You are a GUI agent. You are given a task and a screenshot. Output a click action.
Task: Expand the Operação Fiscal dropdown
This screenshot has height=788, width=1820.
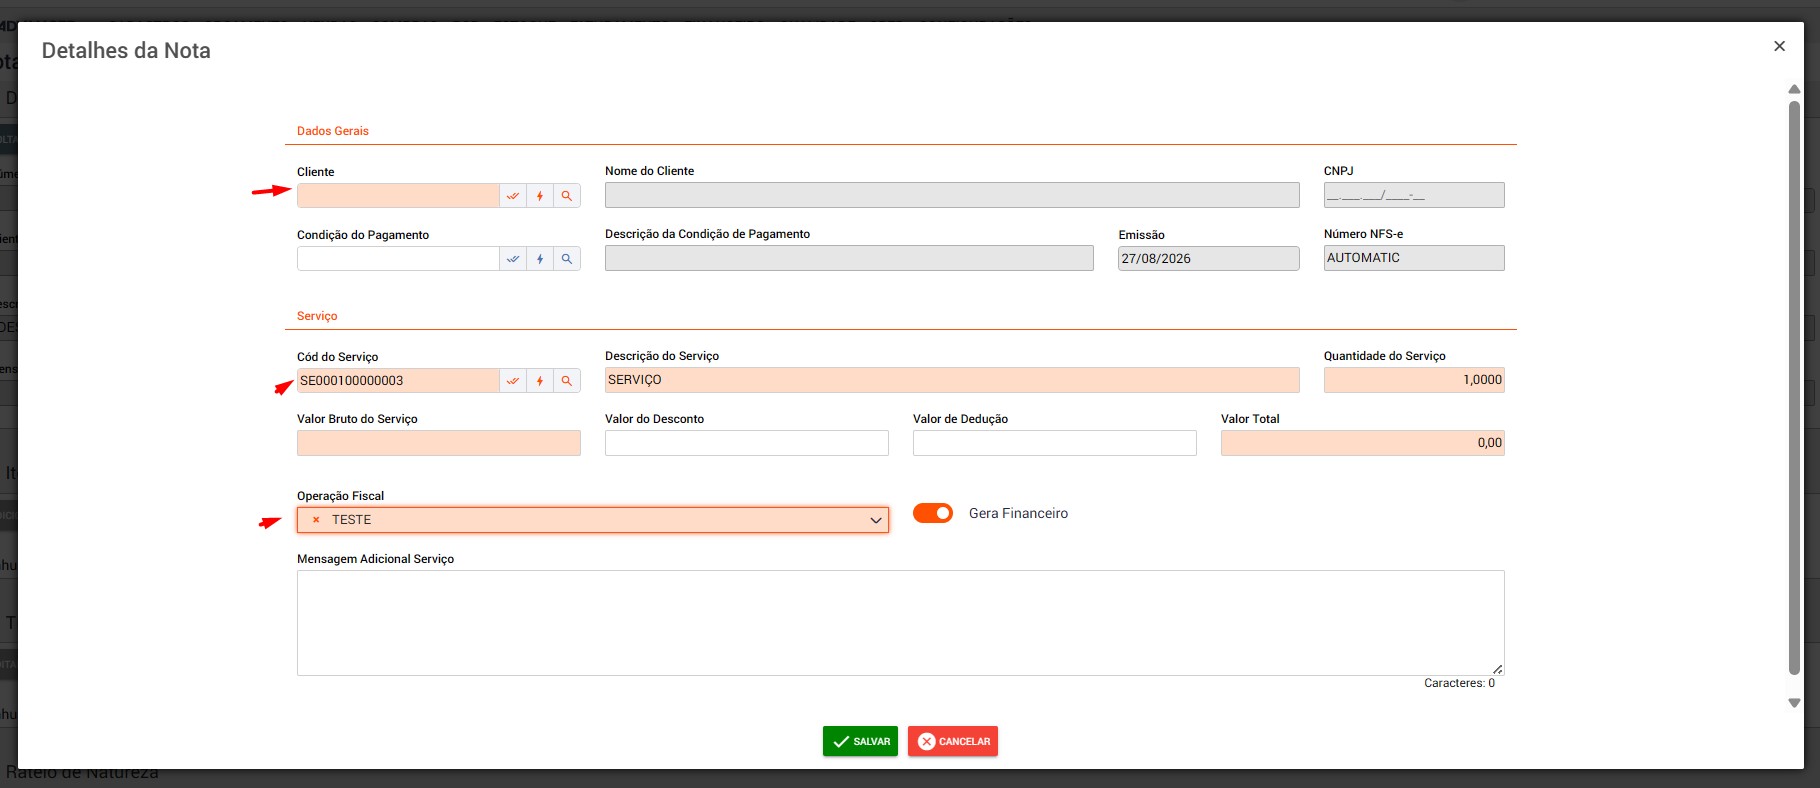pyautogui.click(x=875, y=520)
